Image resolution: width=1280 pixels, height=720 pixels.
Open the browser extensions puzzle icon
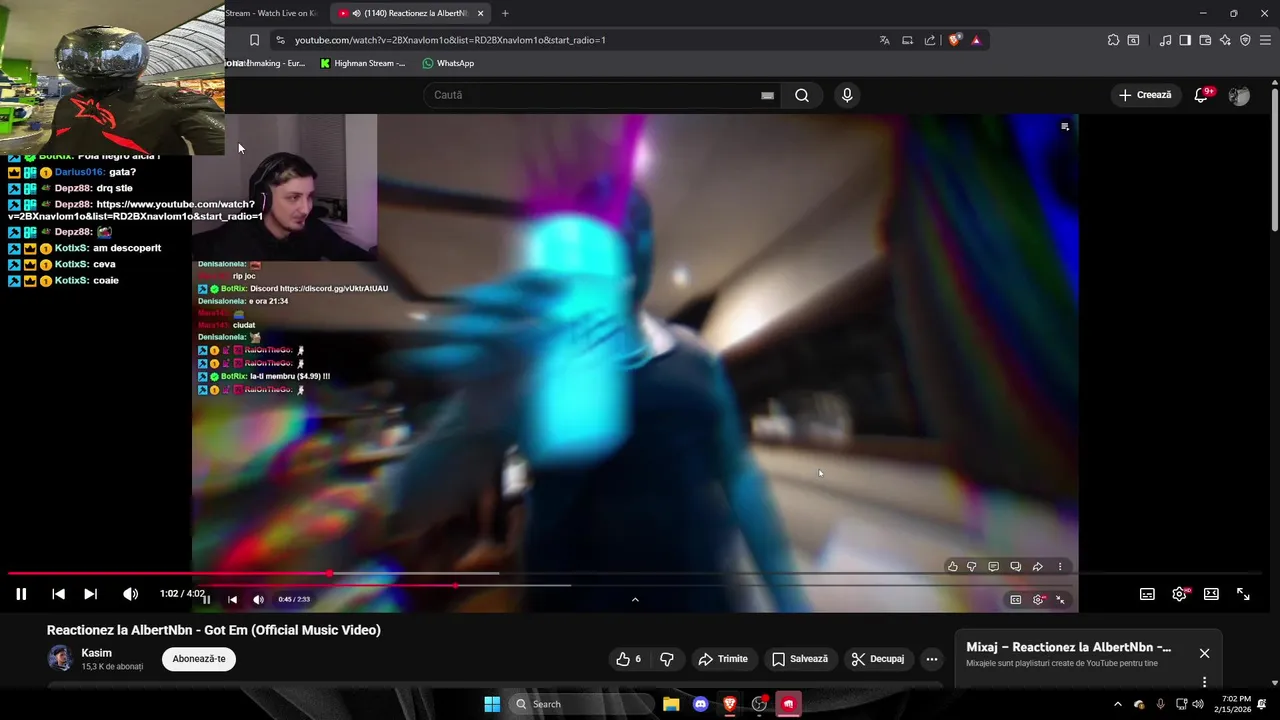pos(1113,40)
